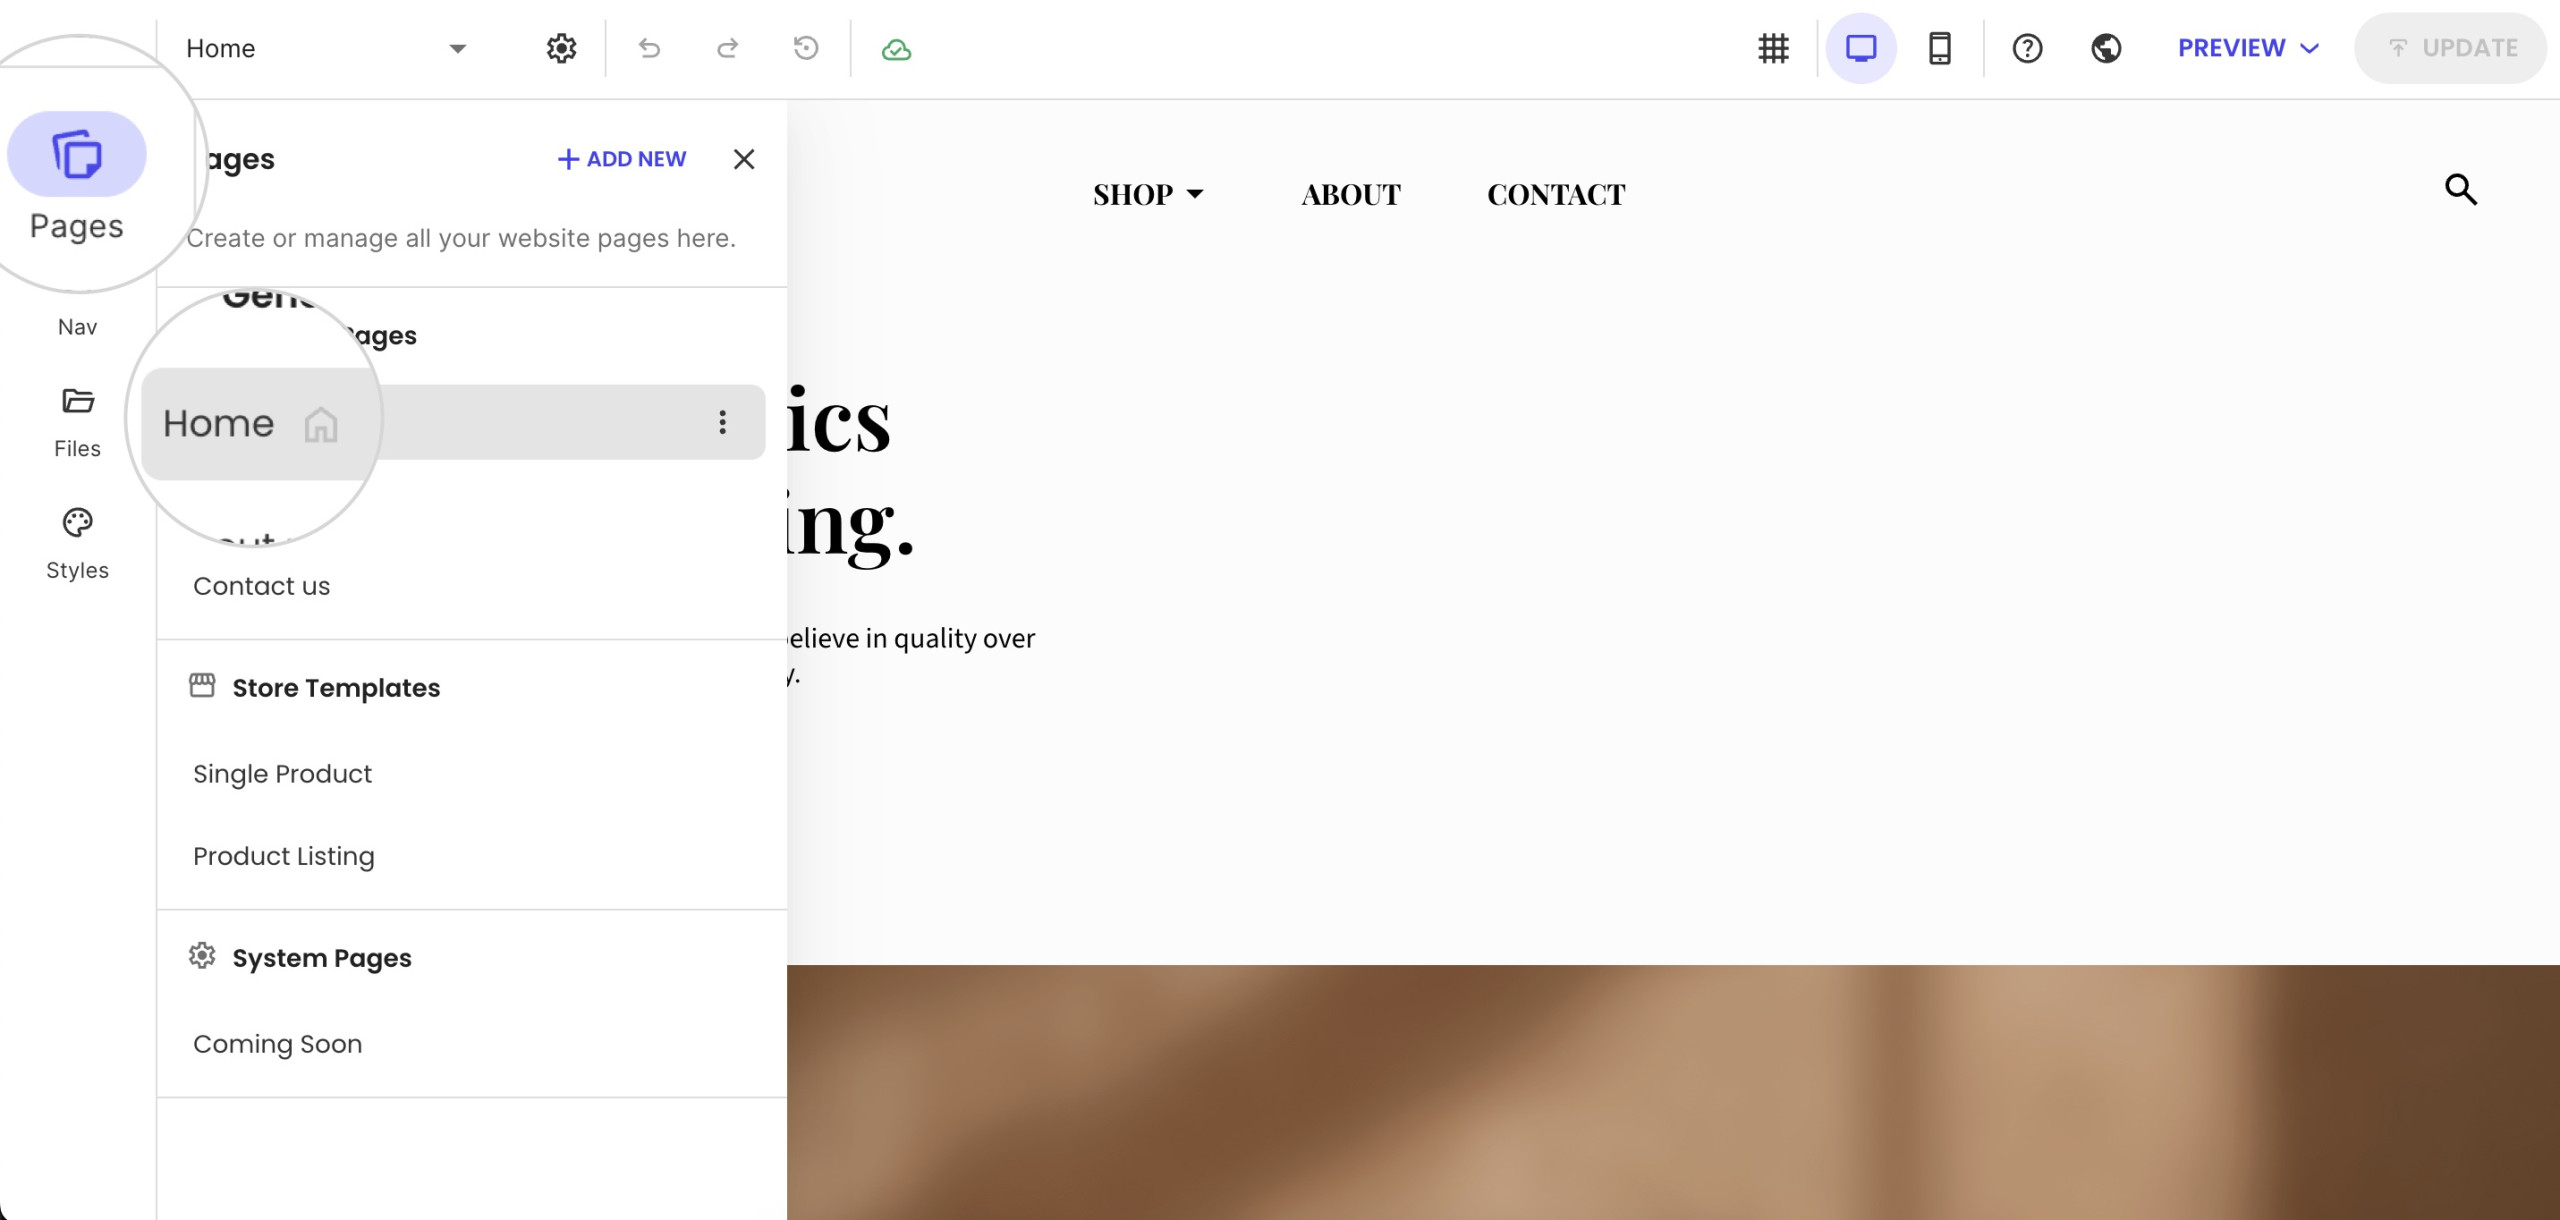Image resolution: width=2560 pixels, height=1220 pixels.
Task: Open version history icon
Action: [x=805, y=48]
